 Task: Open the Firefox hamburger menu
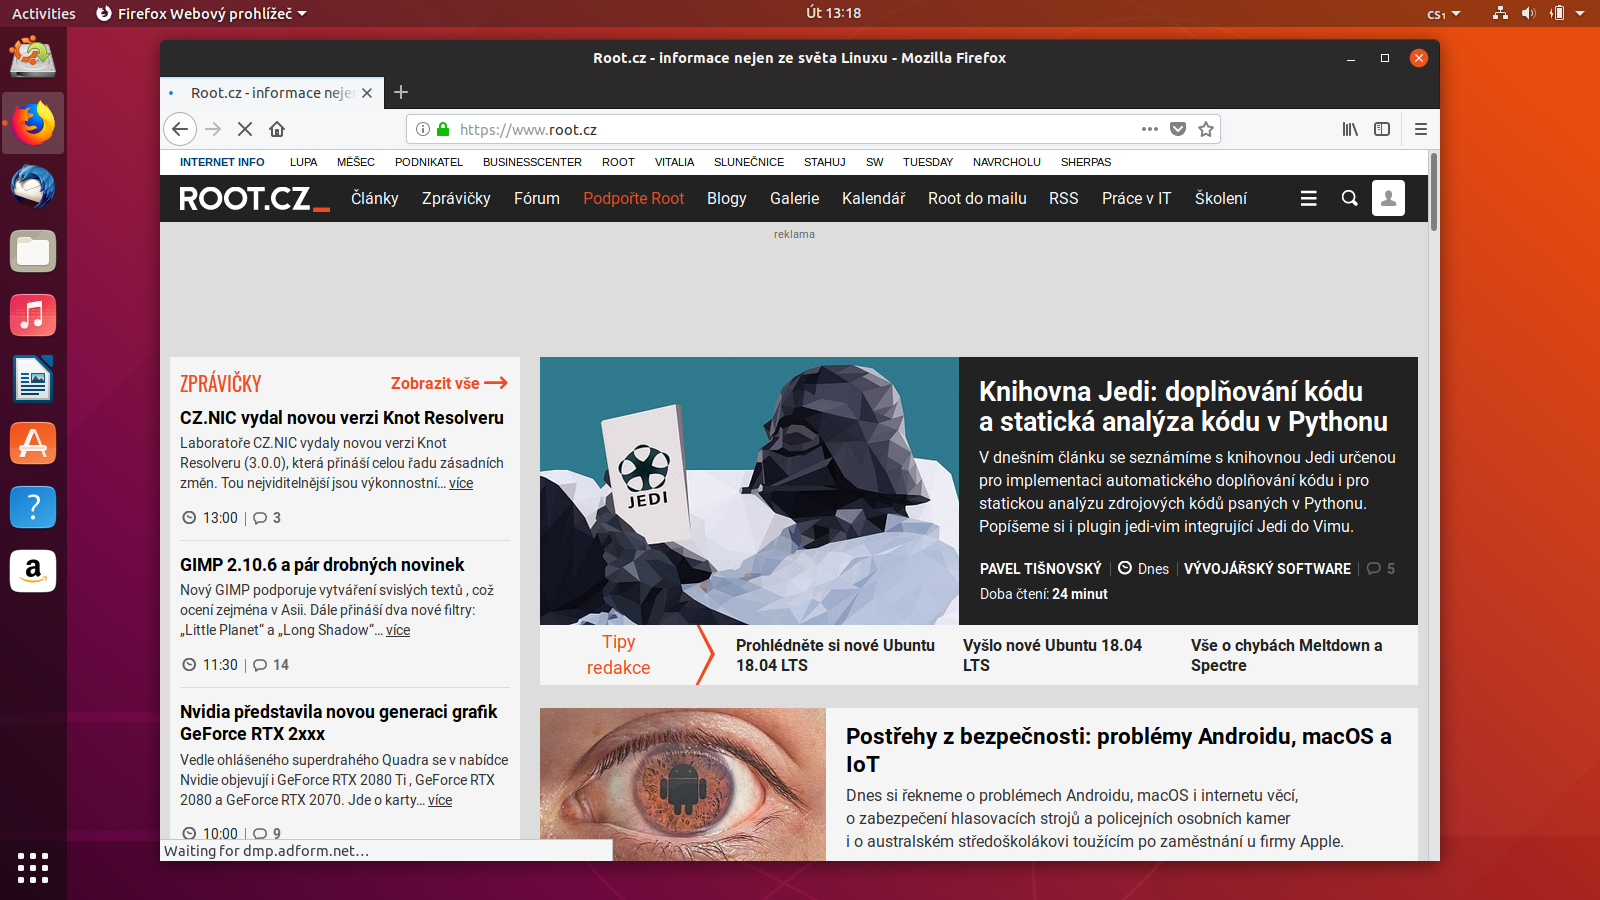click(1420, 129)
